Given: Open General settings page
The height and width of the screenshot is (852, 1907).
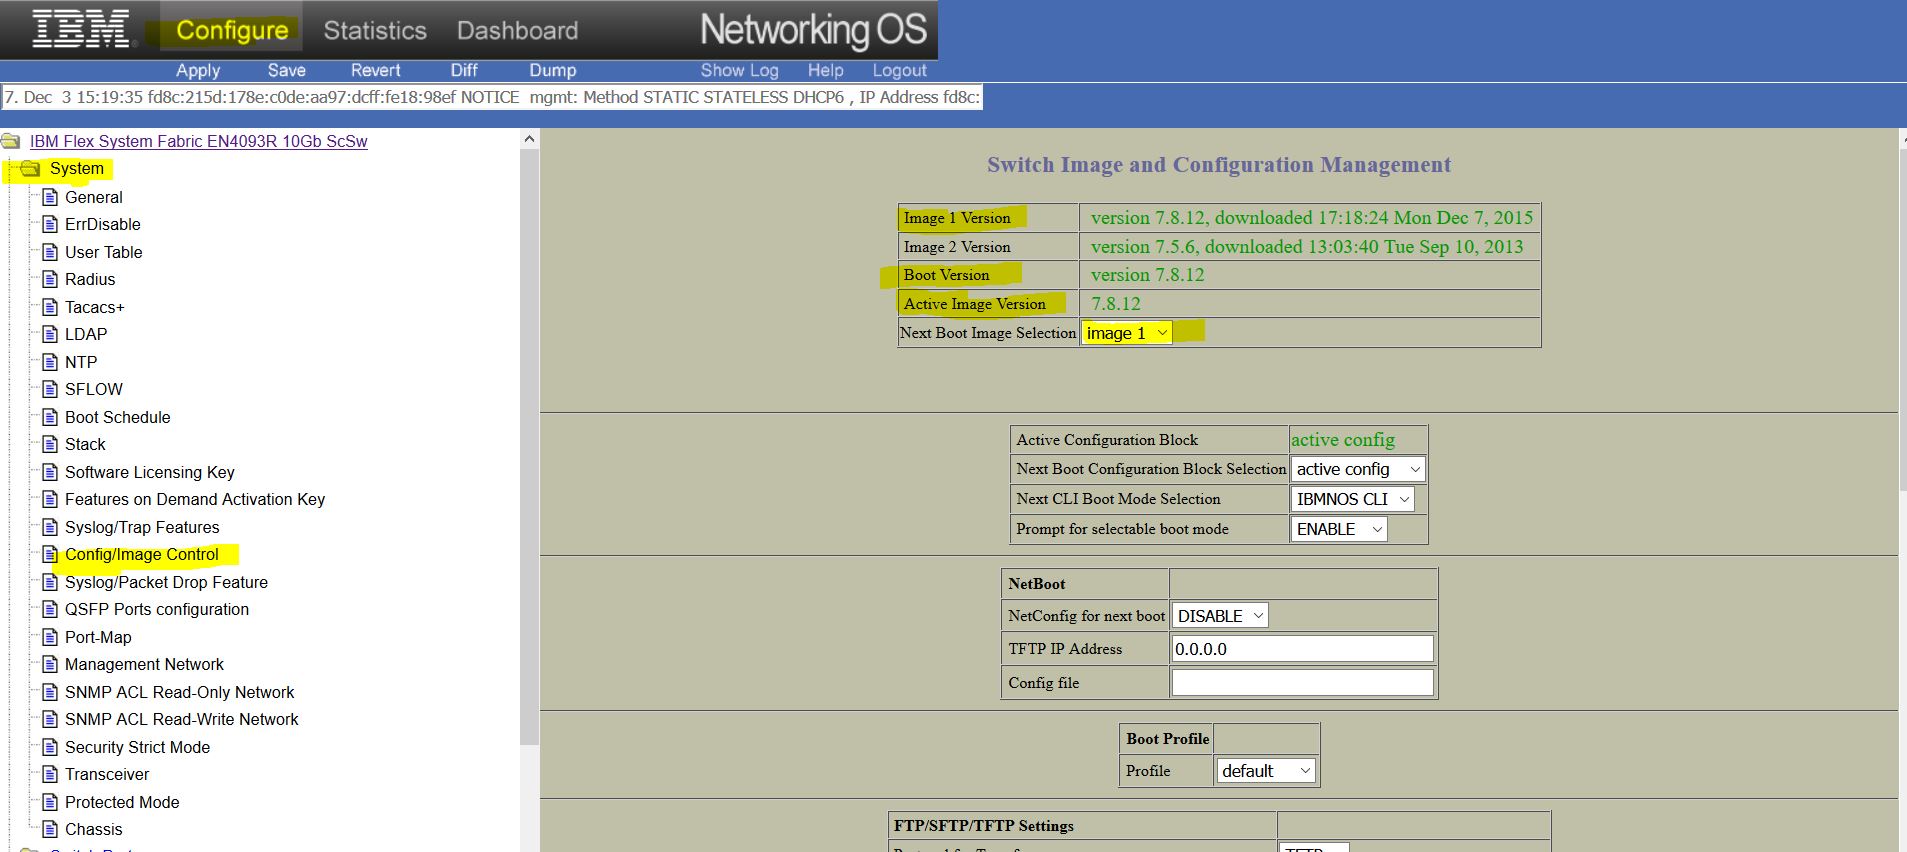Looking at the screenshot, I should pos(94,197).
